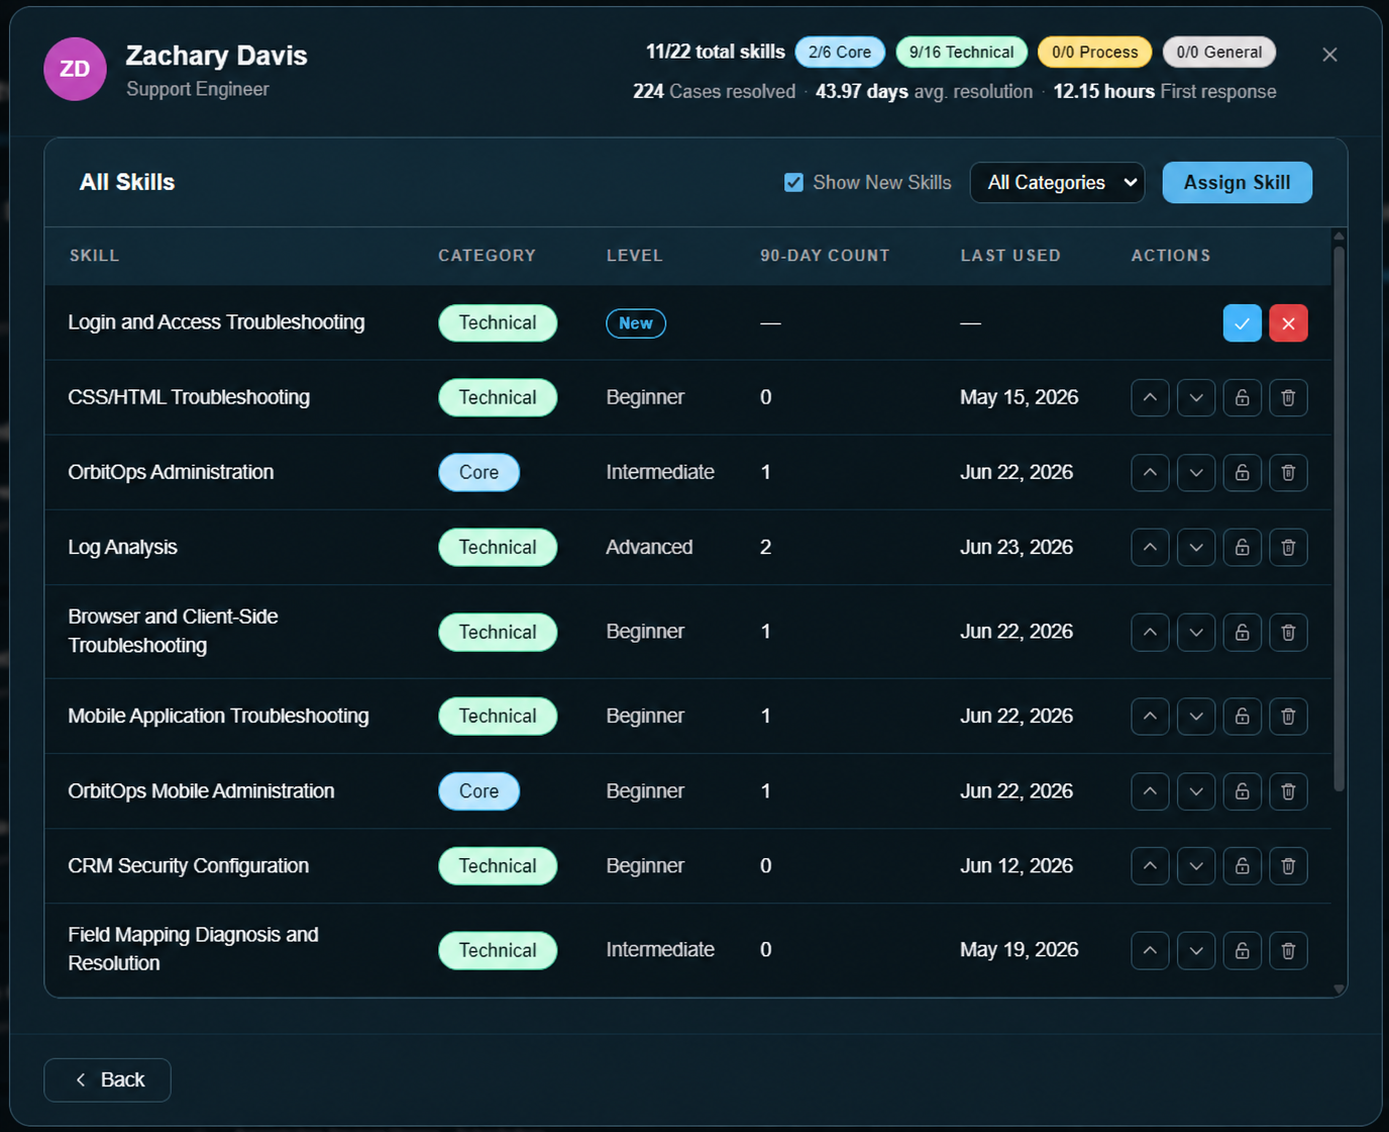Click the Level column header
1389x1132 pixels.
tap(634, 256)
